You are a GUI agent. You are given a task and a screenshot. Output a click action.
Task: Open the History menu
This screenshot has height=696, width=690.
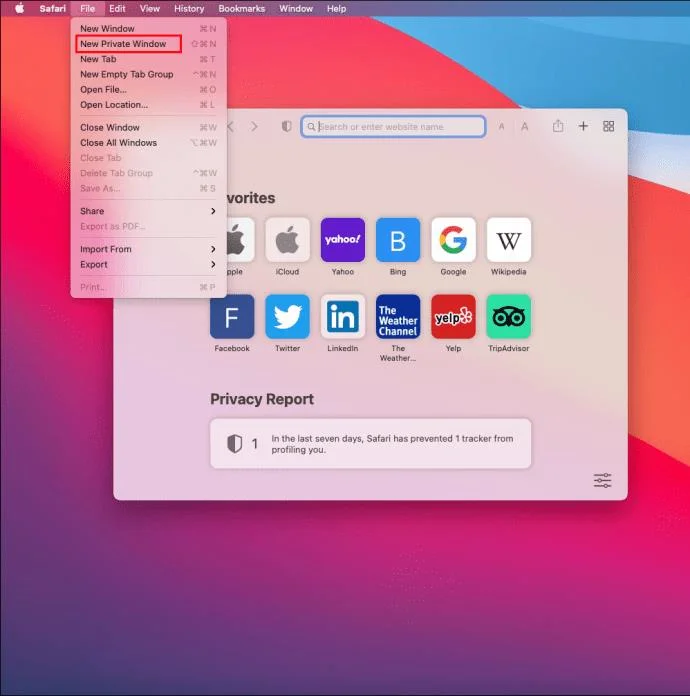(189, 8)
